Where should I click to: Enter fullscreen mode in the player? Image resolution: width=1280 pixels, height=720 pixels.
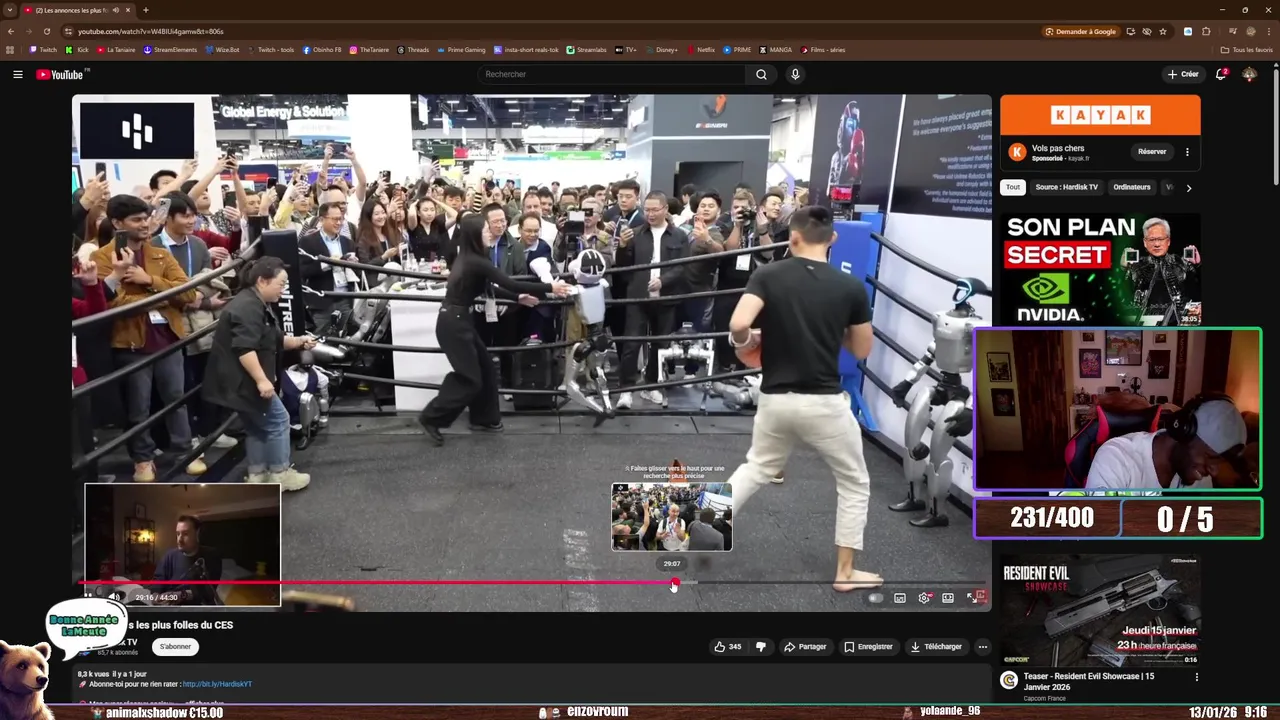coord(972,598)
